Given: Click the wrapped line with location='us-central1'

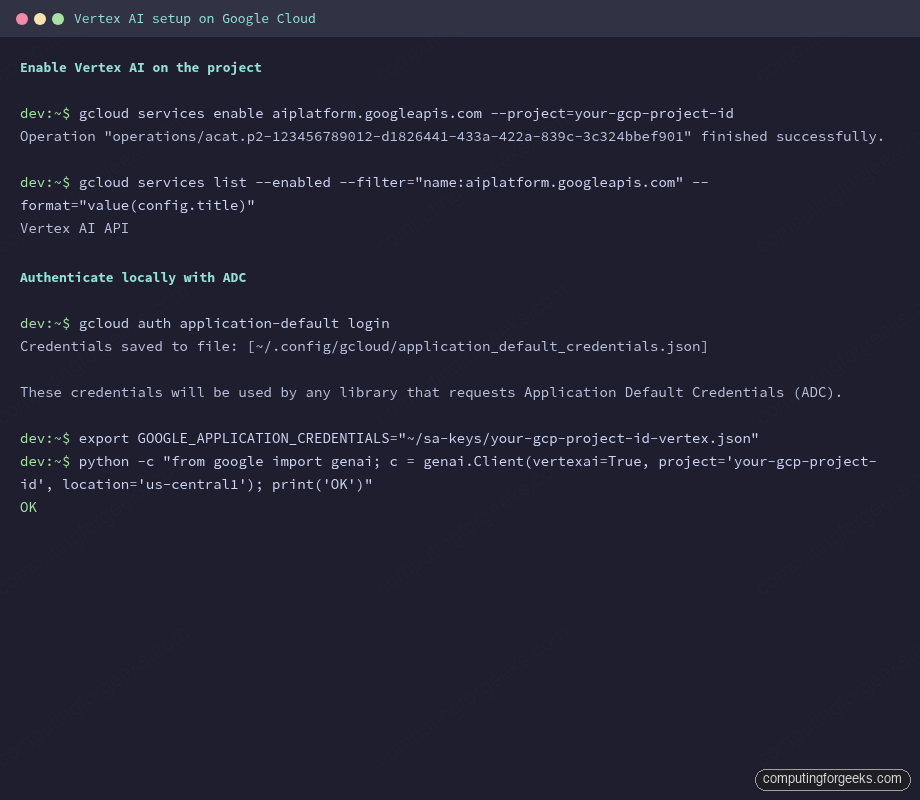Looking at the screenshot, I should pyautogui.click(x=197, y=484).
